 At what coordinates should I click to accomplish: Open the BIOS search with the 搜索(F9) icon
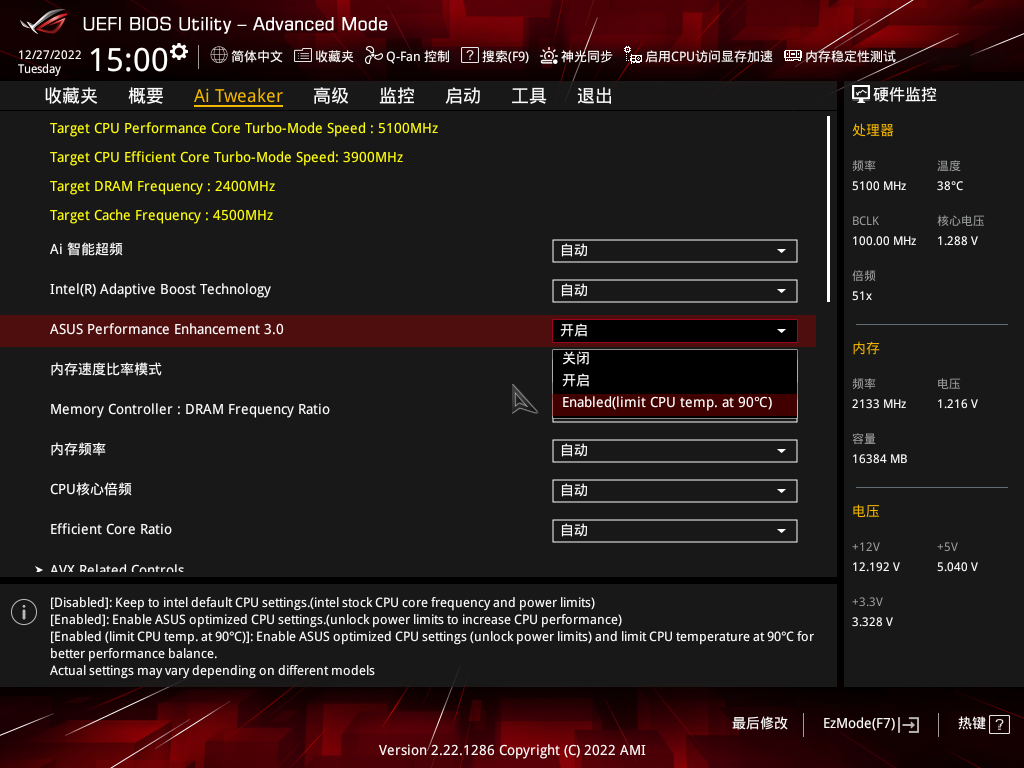click(x=494, y=56)
